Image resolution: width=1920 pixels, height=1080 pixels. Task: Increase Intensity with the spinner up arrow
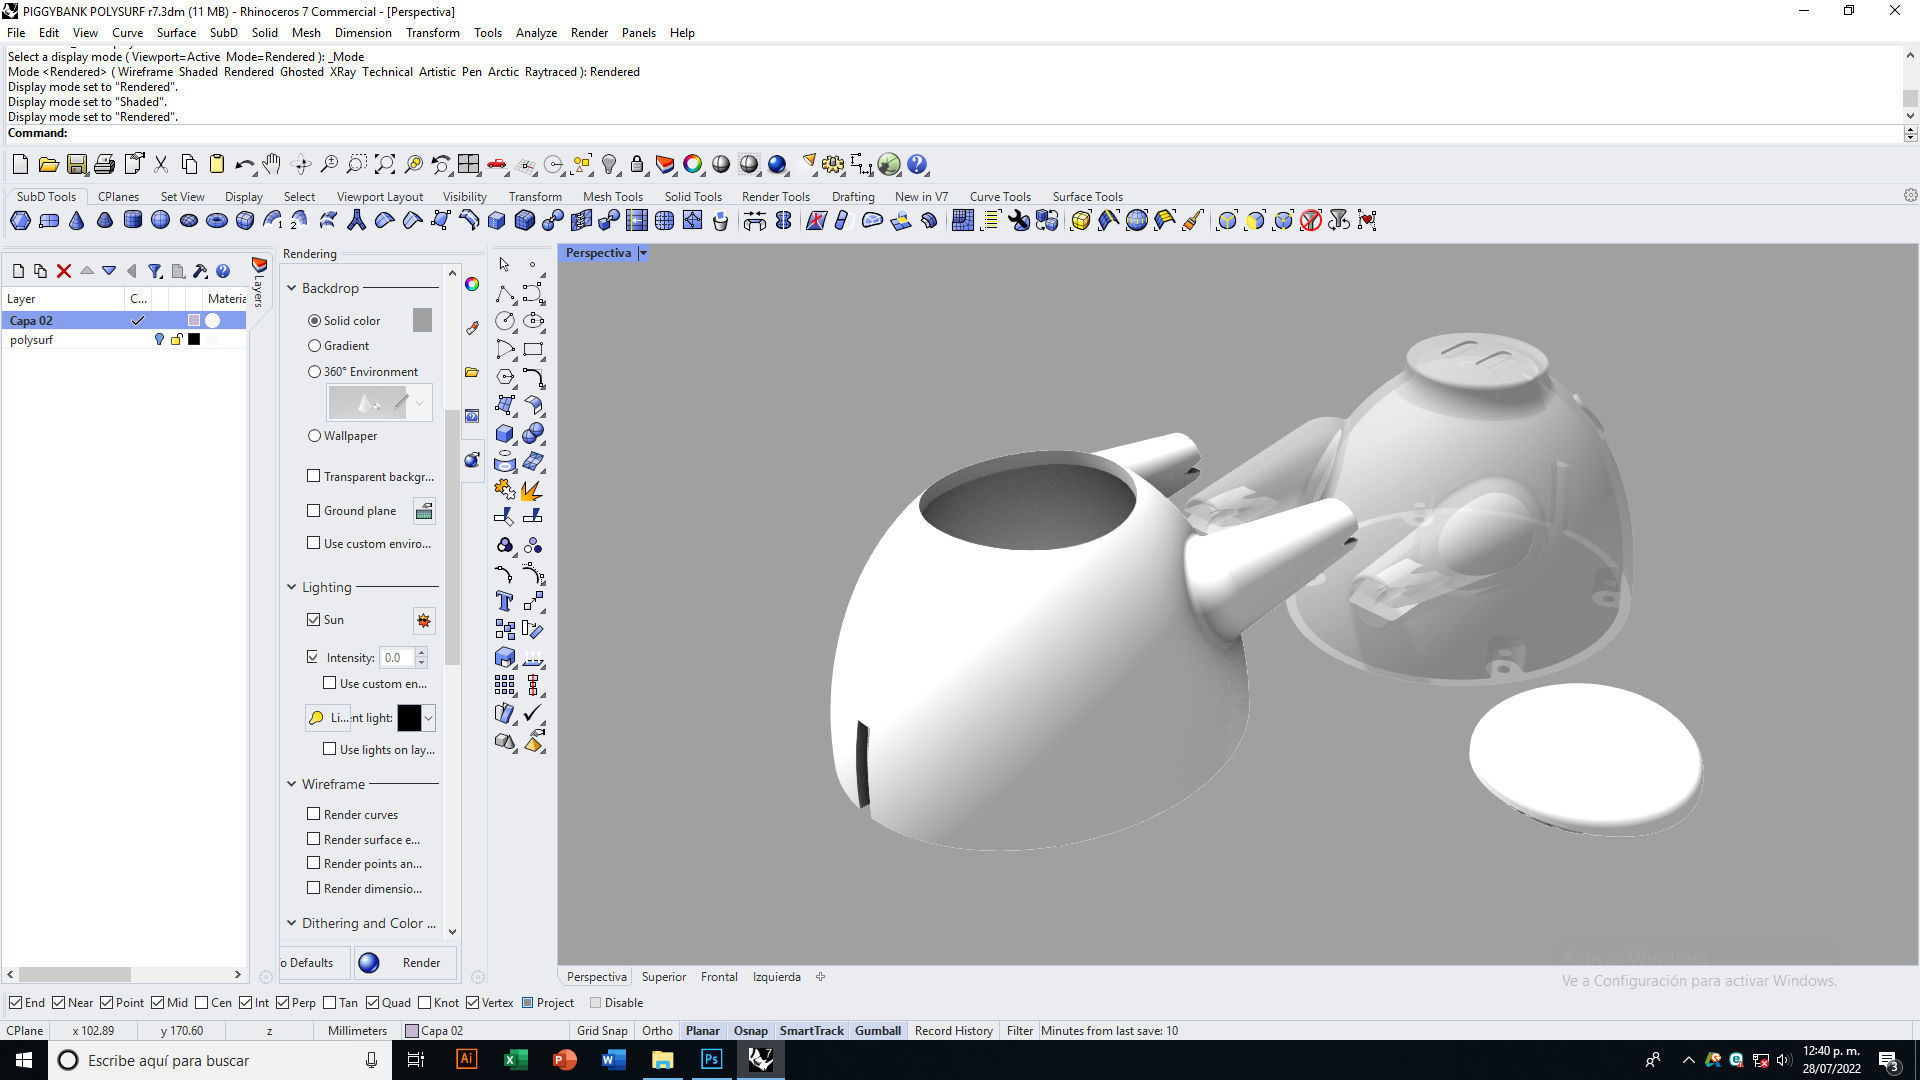421,653
